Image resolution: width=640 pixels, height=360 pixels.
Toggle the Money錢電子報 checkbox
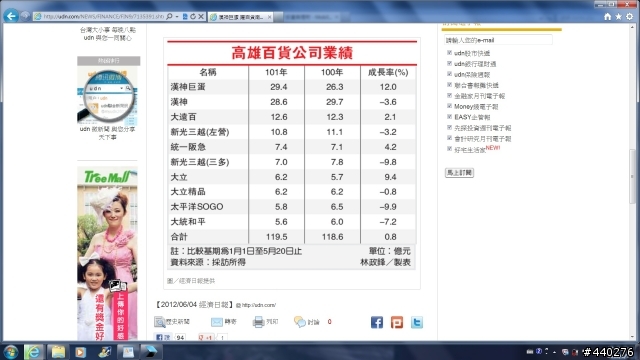[x=449, y=106]
